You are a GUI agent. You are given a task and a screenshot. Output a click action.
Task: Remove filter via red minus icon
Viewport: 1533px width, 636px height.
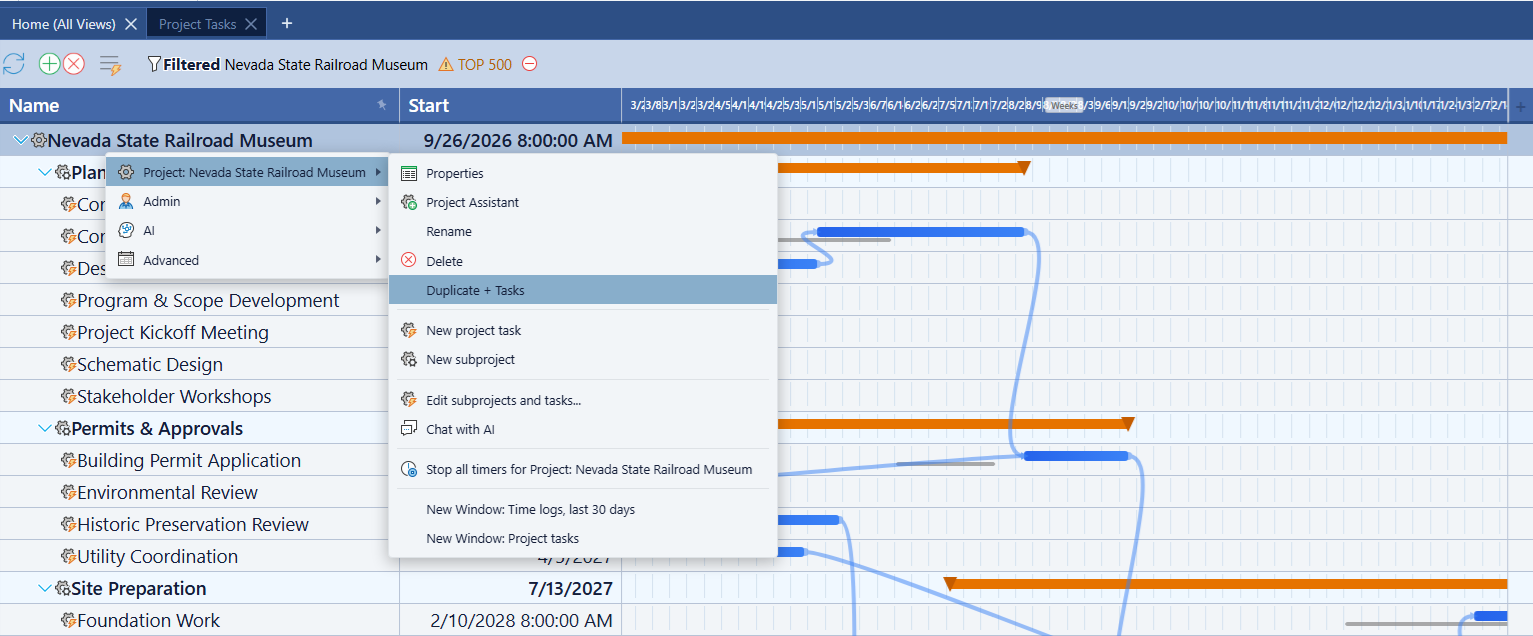pyautogui.click(x=530, y=64)
